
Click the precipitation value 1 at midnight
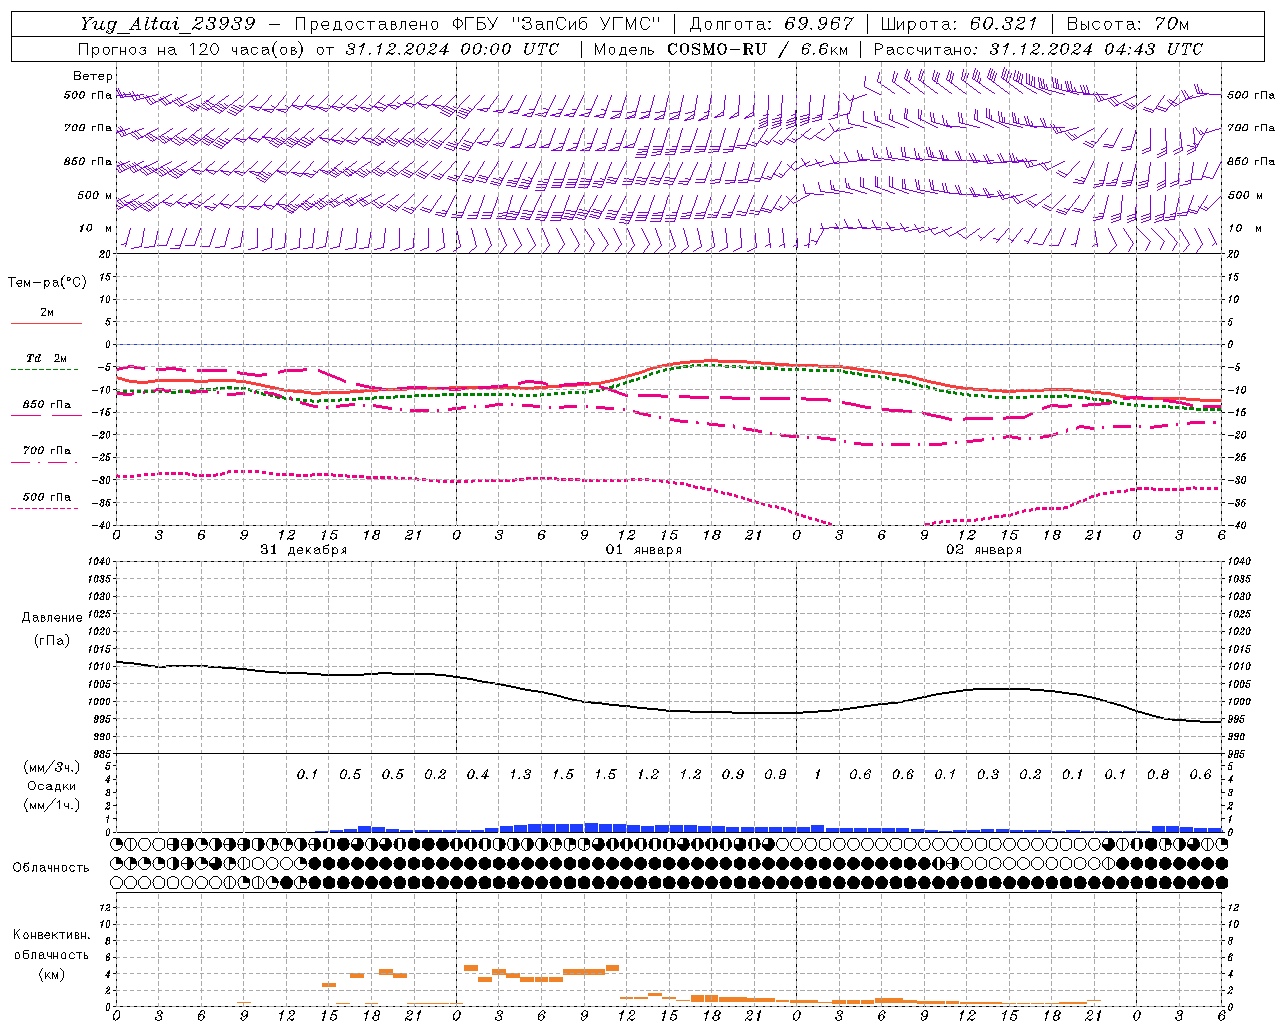817,775
